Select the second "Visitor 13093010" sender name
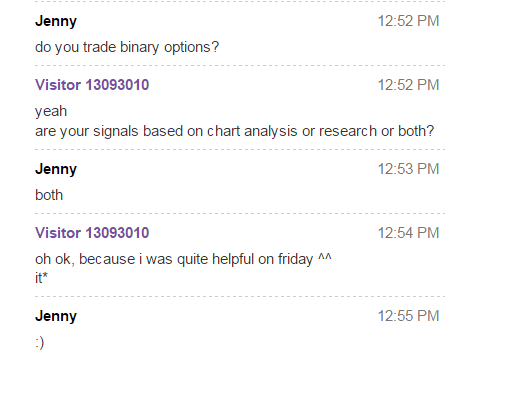This screenshot has width=513, height=402. click(92, 233)
